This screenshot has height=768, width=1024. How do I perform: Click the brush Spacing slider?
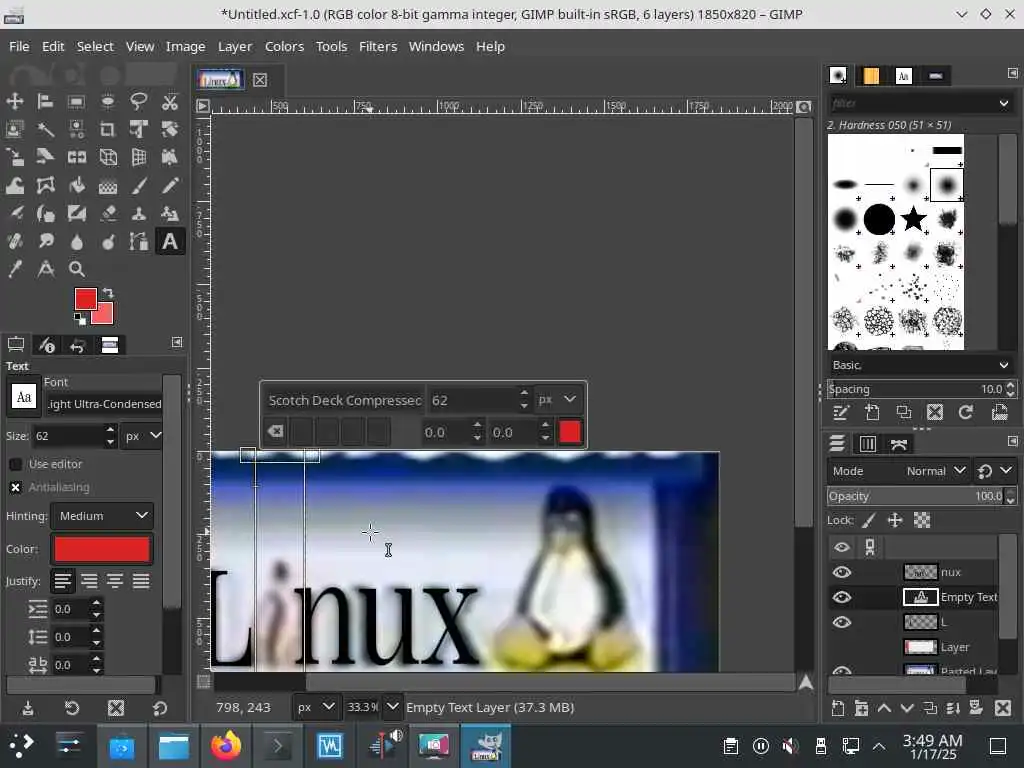pyautogui.click(x=916, y=389)
